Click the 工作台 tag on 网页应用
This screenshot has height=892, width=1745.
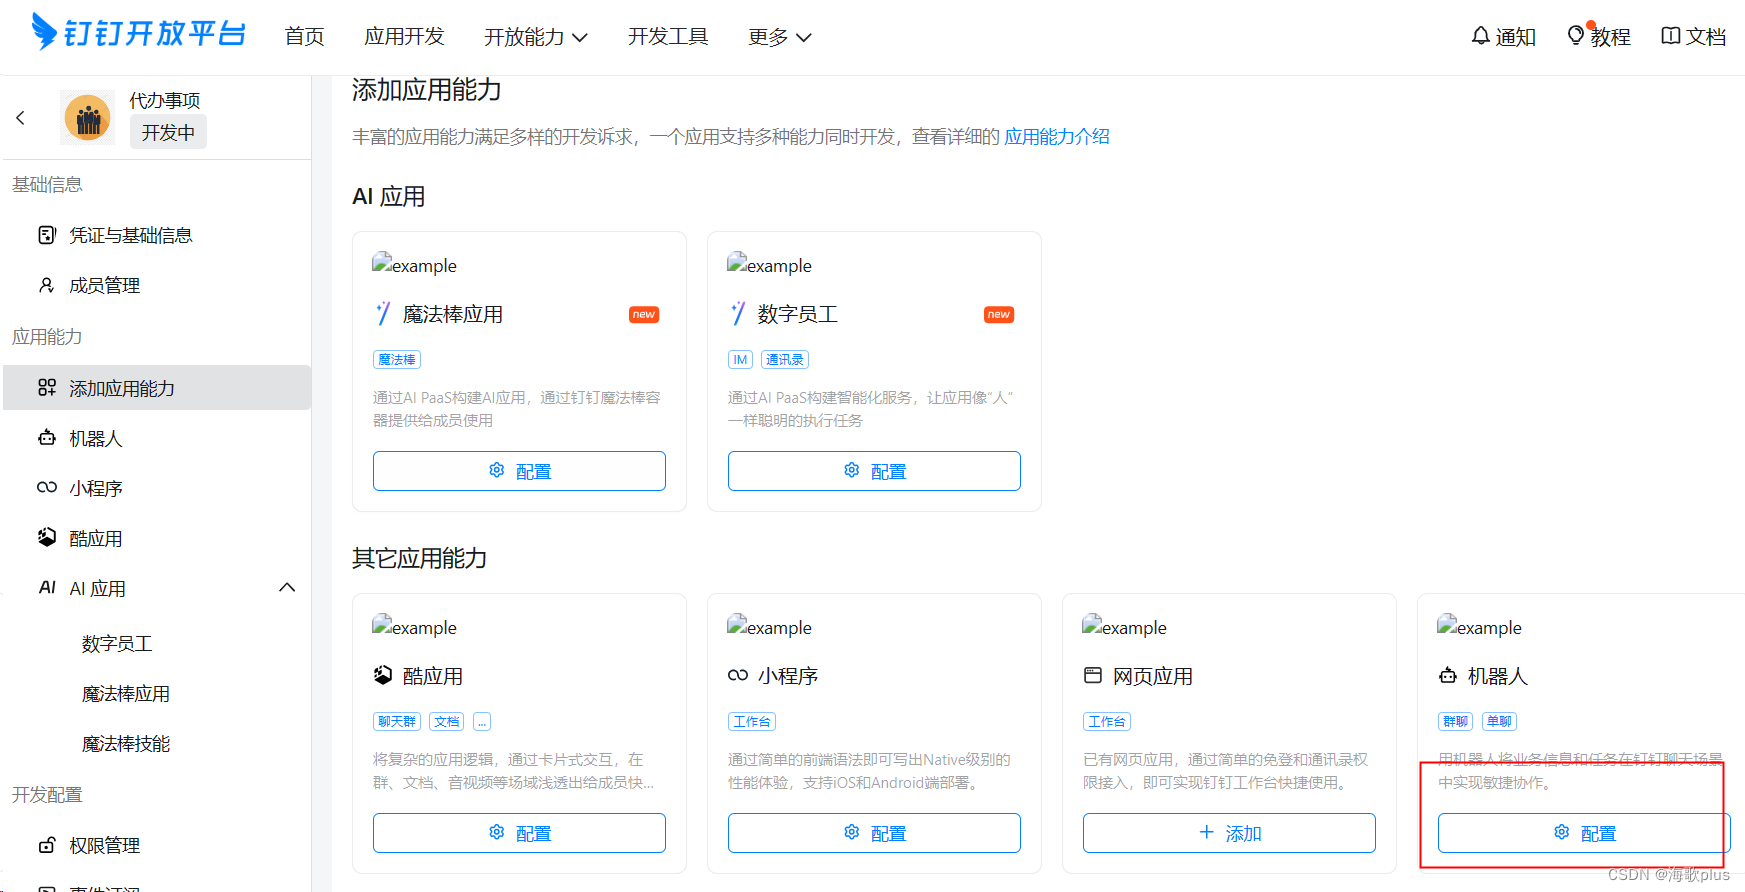click(1107, 722)
